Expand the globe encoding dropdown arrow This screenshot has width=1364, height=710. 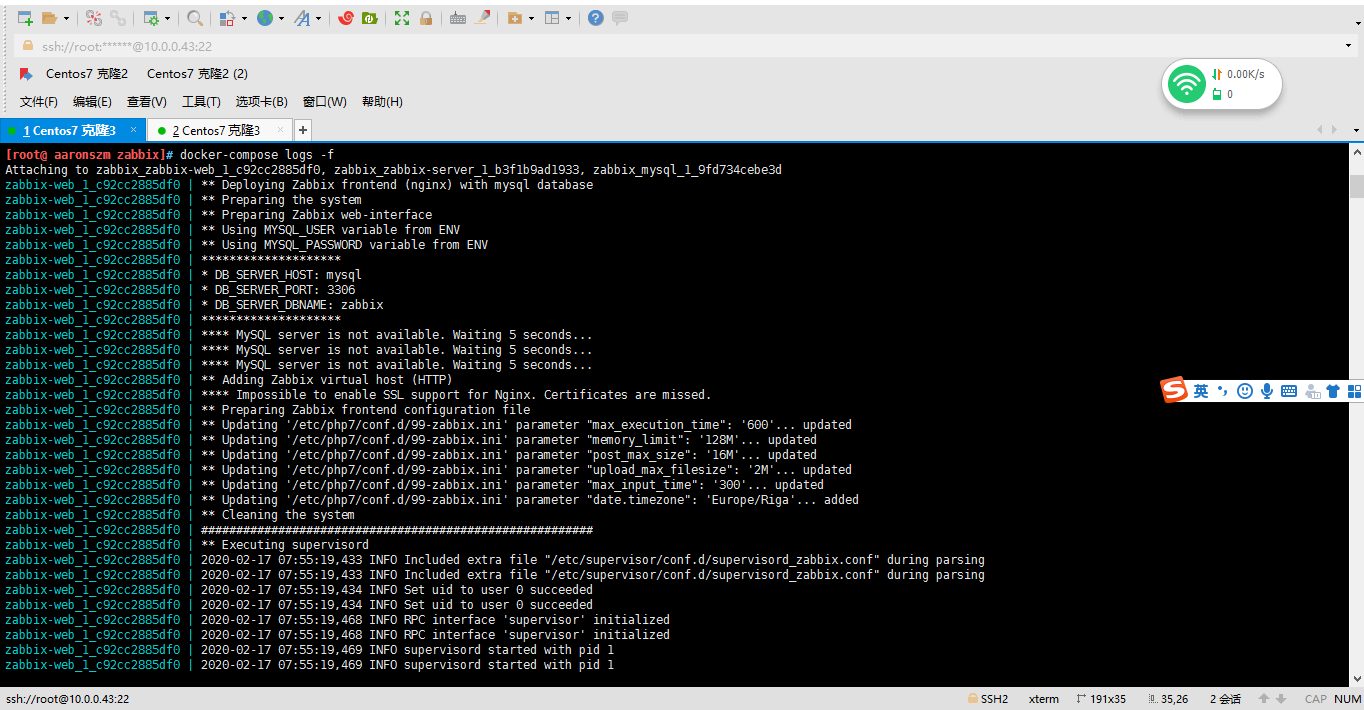pos(281,18)
